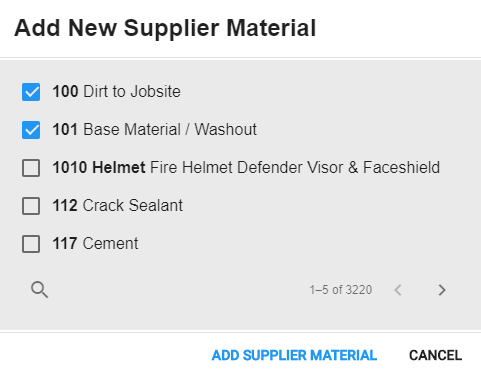Check the 117 Cement box
Image resolution: width=481 pixels, height=377 pixels.
(31, 244)
